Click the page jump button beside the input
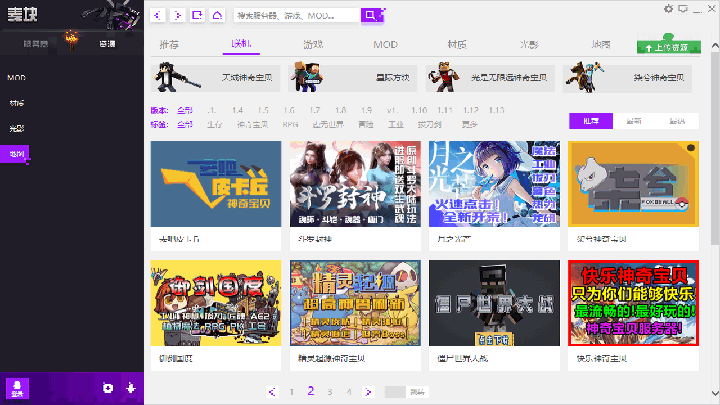720x405 pixels. 417,392
